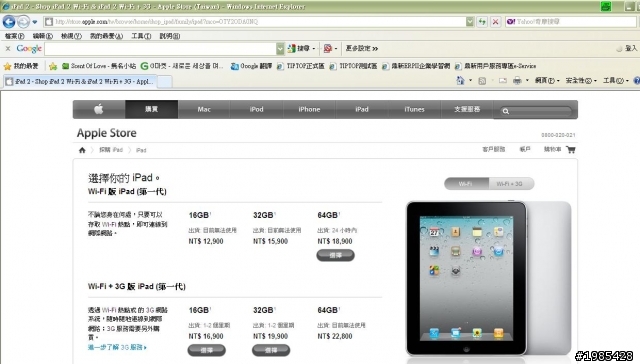Open the account link near cart
640x364 pixels.
[x=524, y=149]
